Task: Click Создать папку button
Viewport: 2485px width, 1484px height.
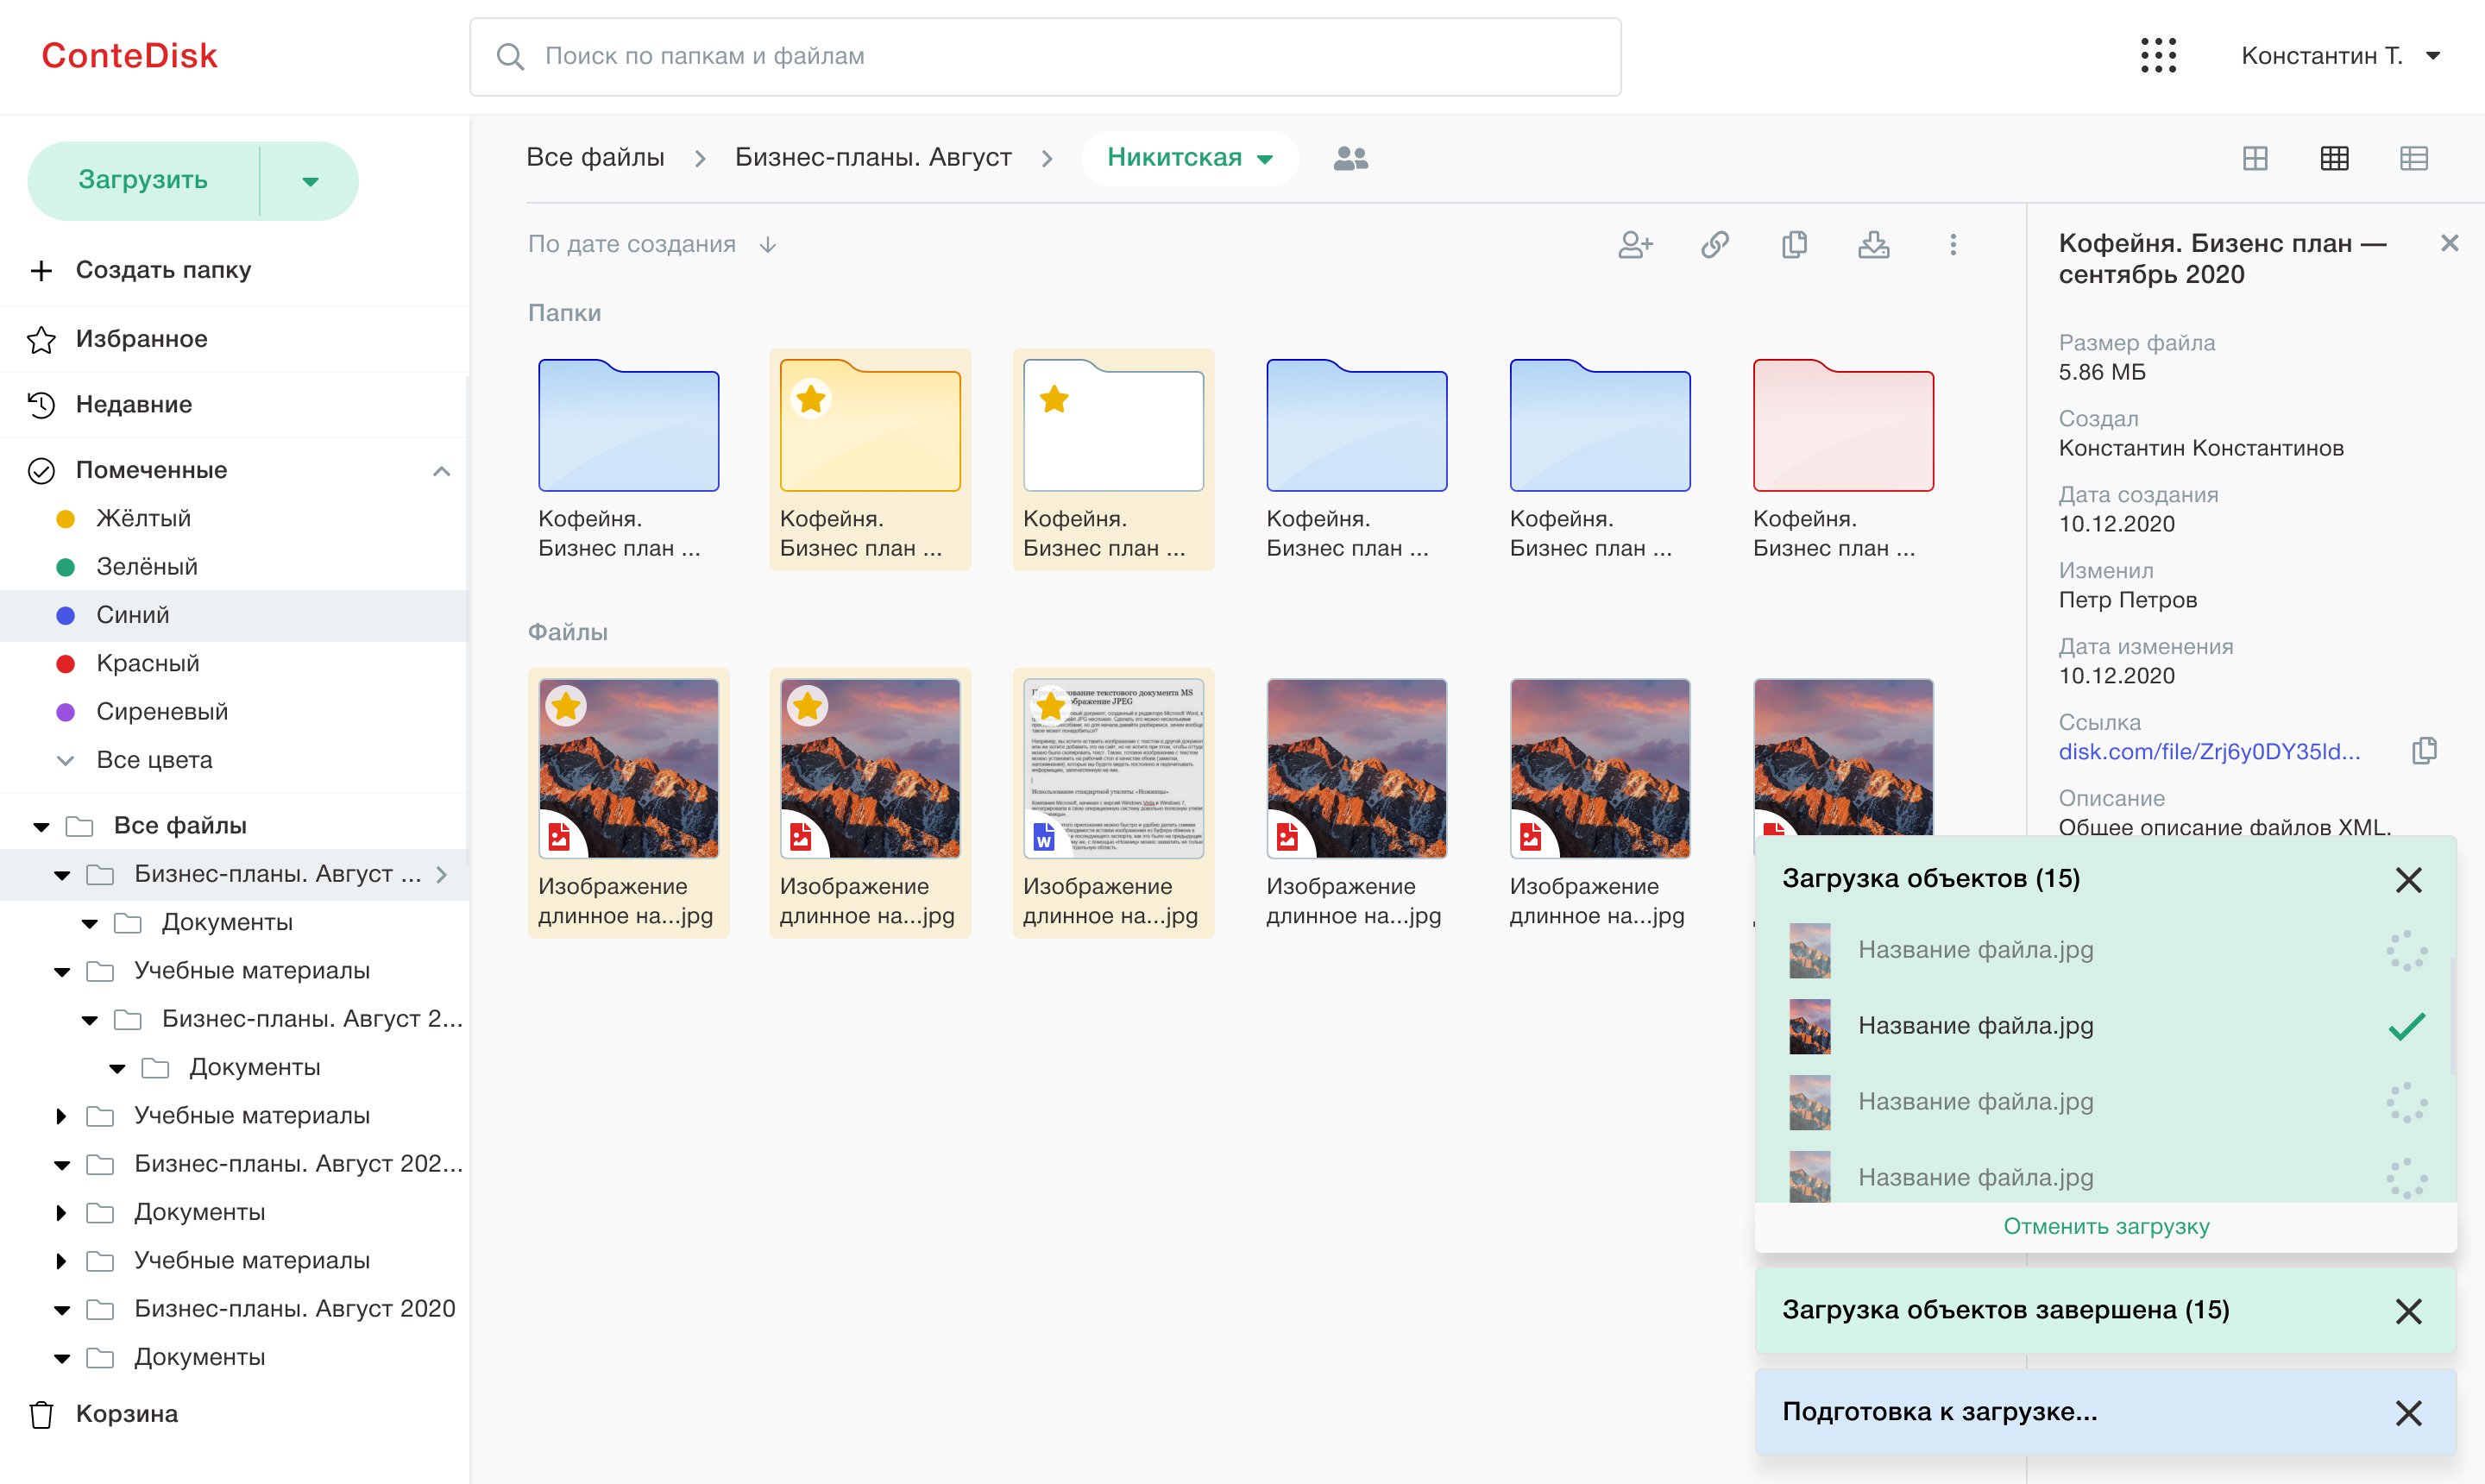Action: coord(162,270)
